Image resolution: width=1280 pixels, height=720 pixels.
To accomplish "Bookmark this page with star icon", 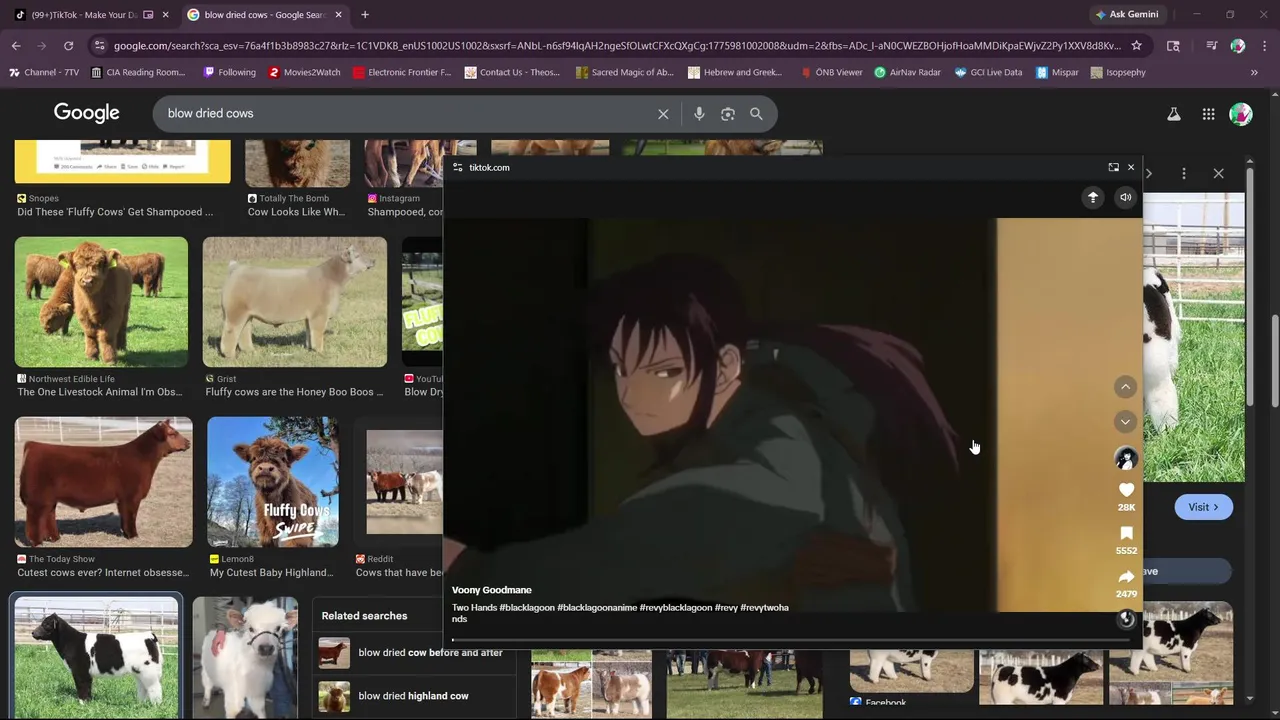I will (1136, 46).
